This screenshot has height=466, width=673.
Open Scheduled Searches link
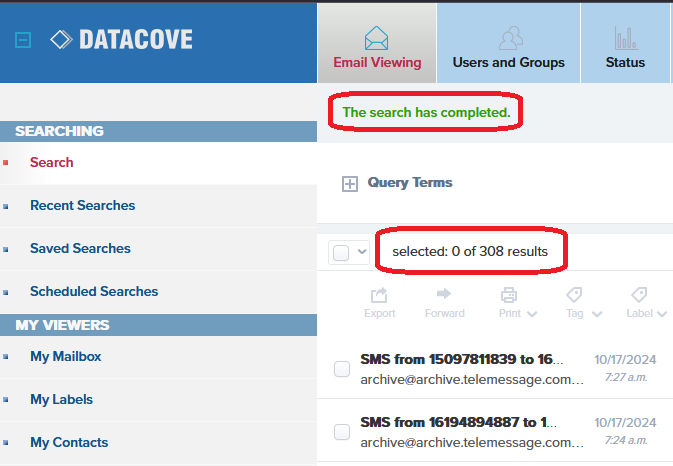tap(94, 291)
